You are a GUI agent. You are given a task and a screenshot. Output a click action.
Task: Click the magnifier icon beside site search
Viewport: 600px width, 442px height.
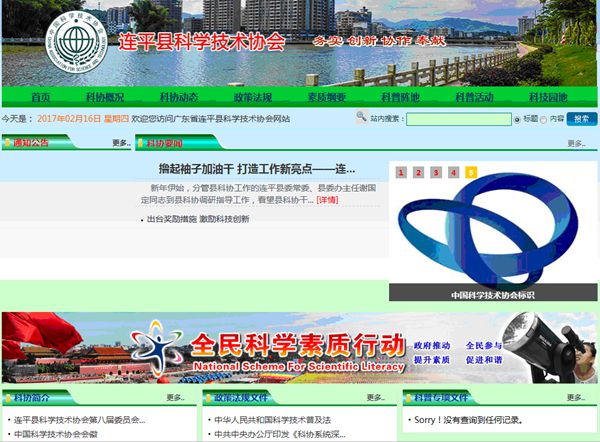(x=361, y=118)
